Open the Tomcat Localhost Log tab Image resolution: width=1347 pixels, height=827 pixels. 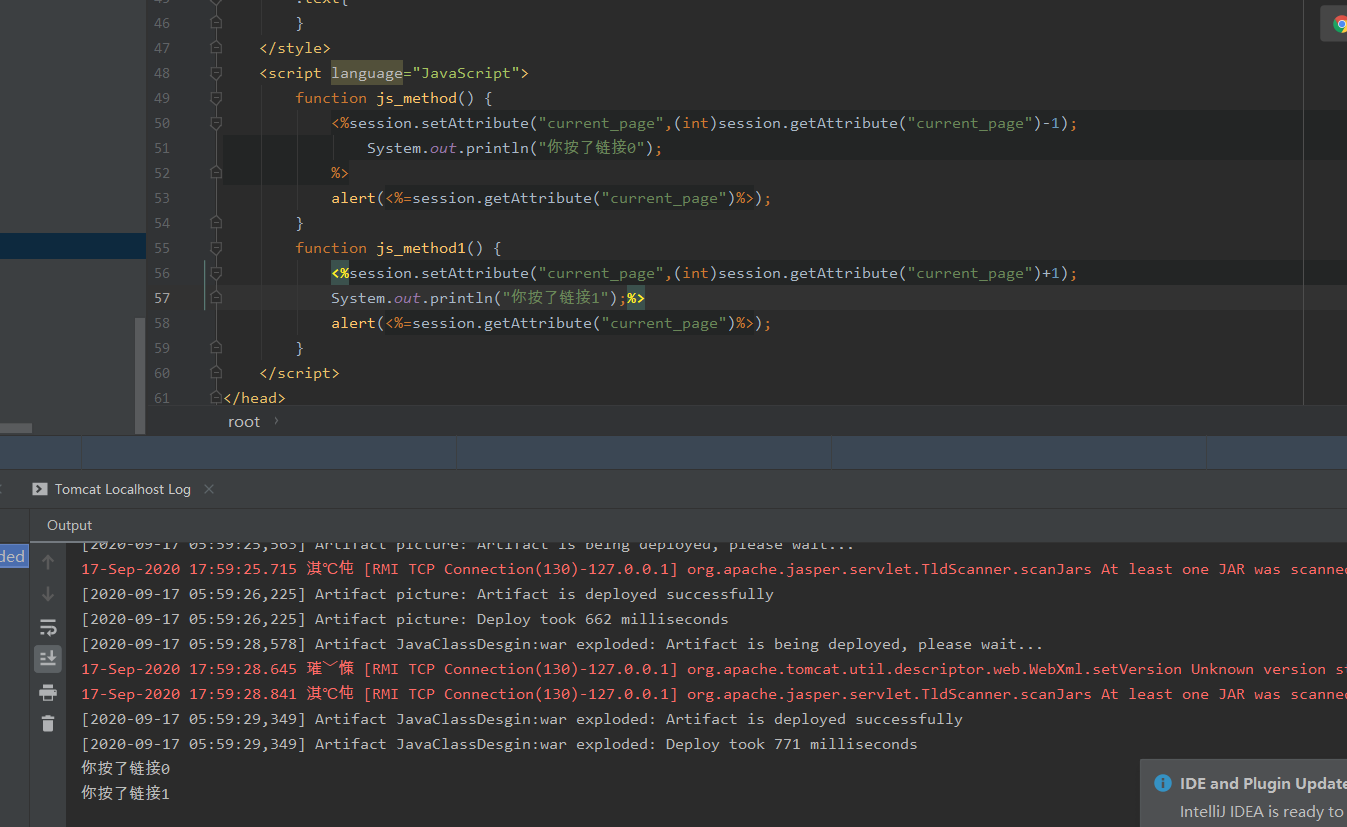coord(122,489)
